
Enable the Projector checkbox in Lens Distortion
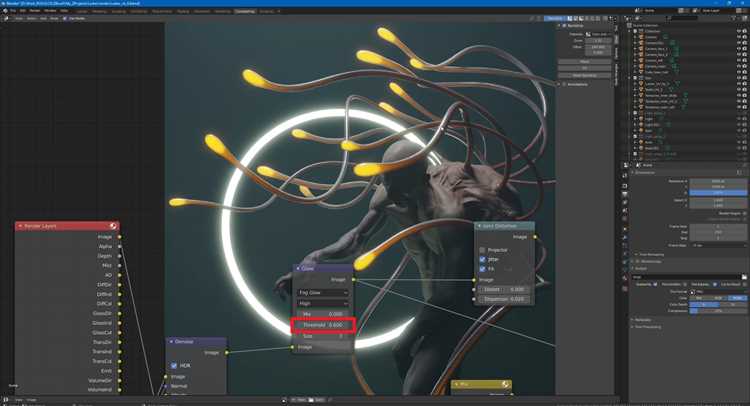(483, 250)
